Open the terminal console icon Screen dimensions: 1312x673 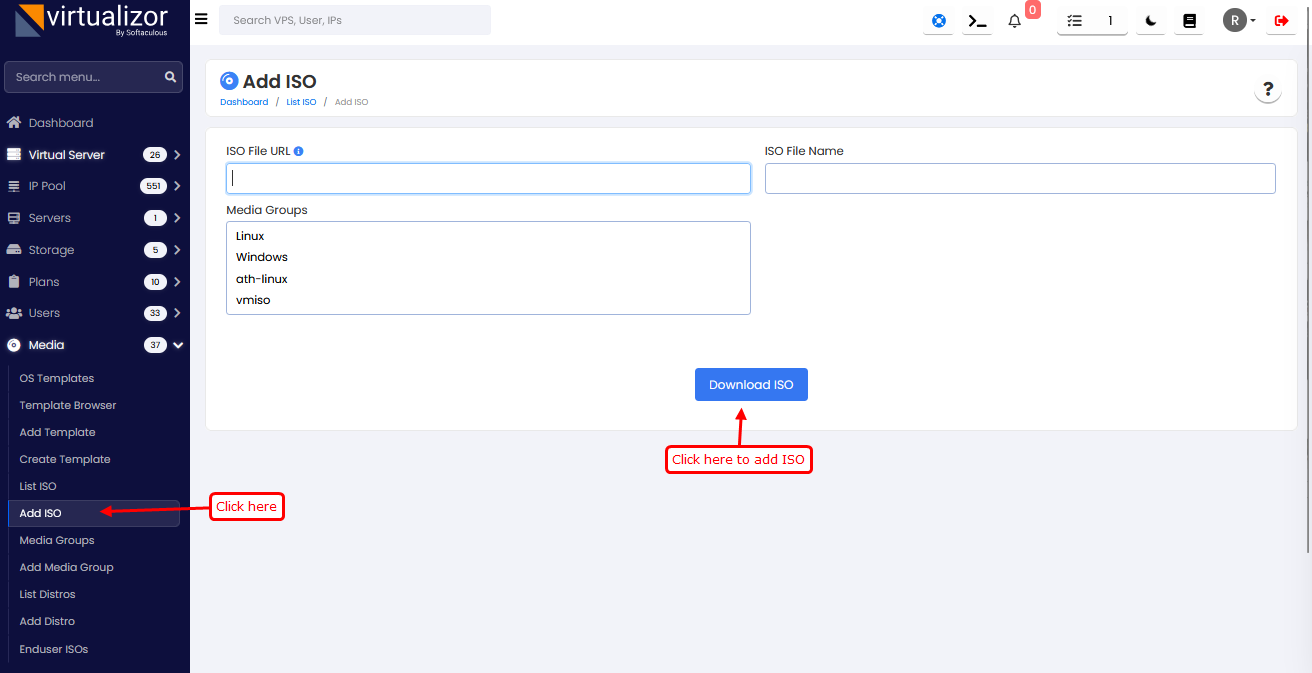click(x=976, y=21)
